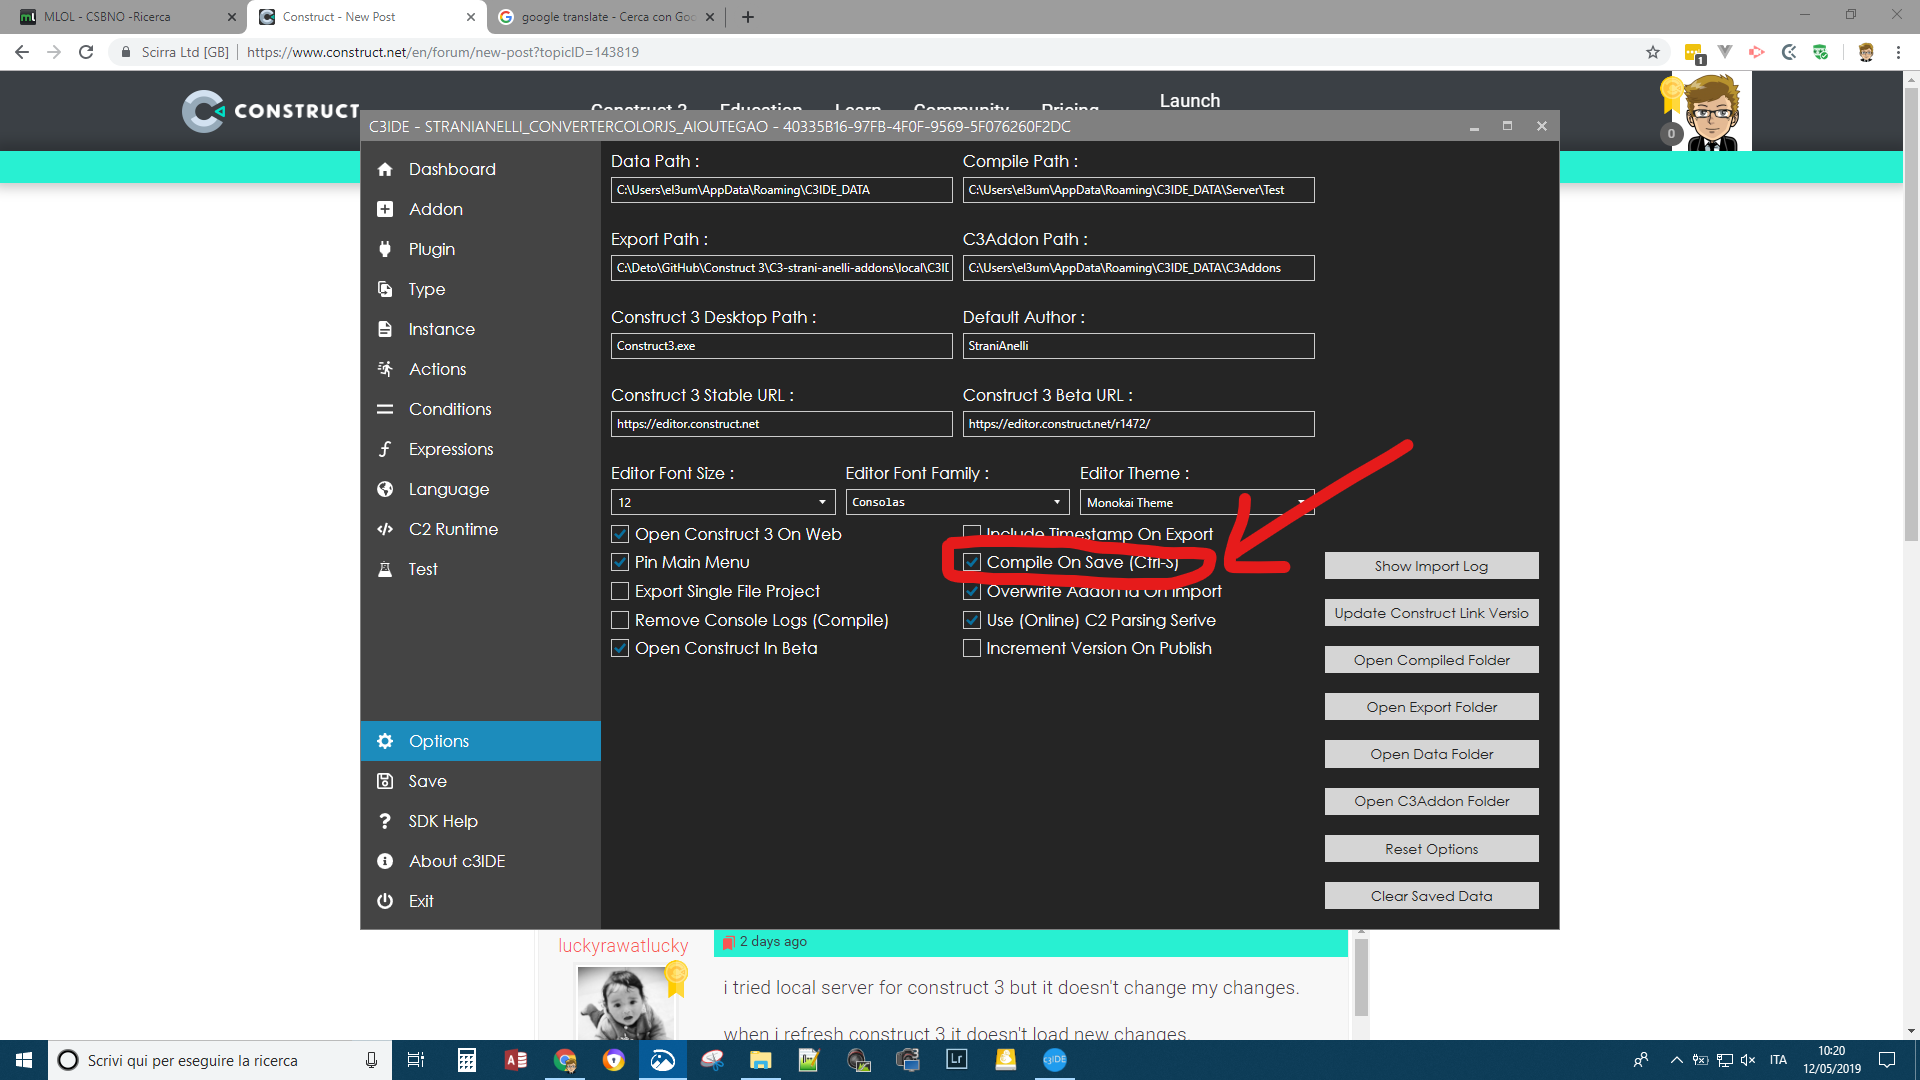Image resolution: width=1920 pixels, height=1080 pixels.
Task: Click the taskbar clock and date
Action: point(1831,1060)
